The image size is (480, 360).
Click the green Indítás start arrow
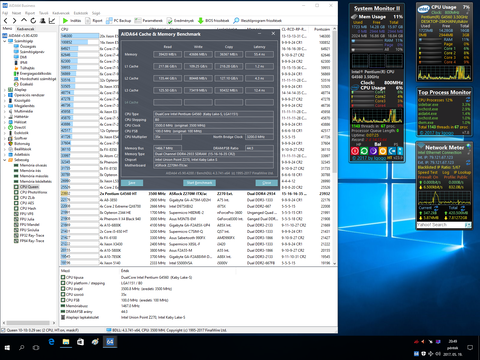(x=65, y=21)
